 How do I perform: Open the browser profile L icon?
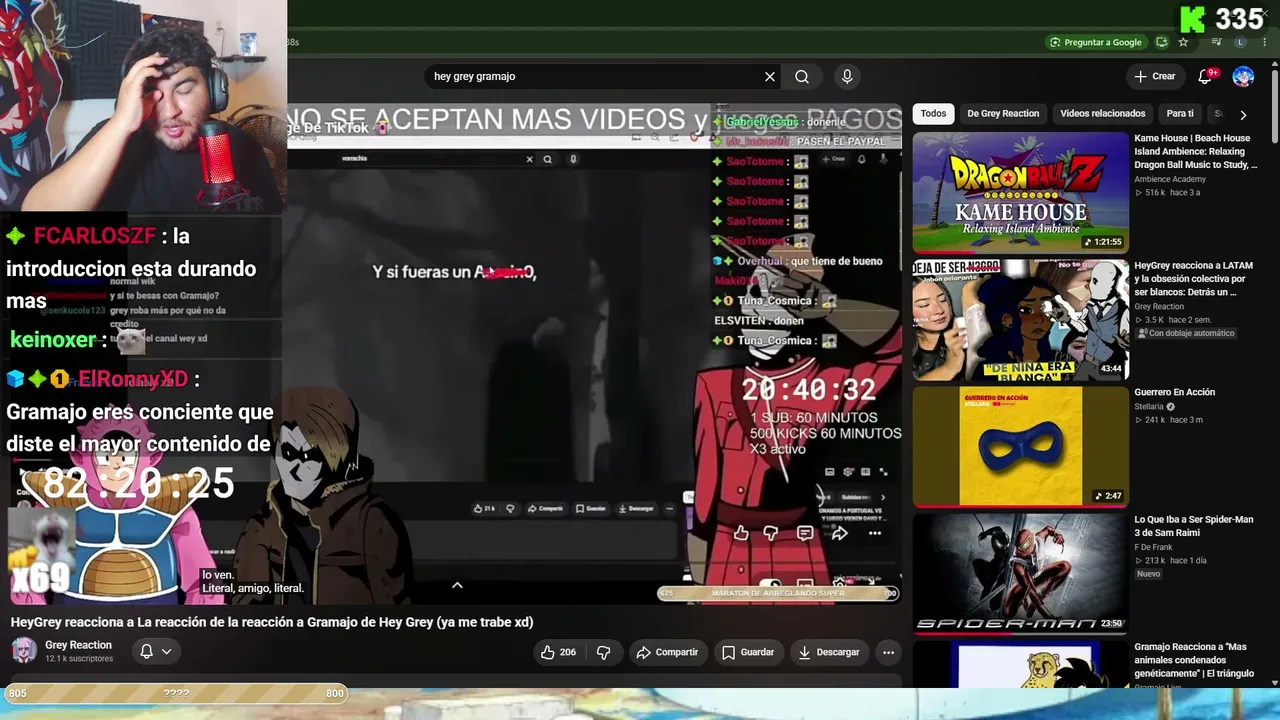pos(1241,42)
